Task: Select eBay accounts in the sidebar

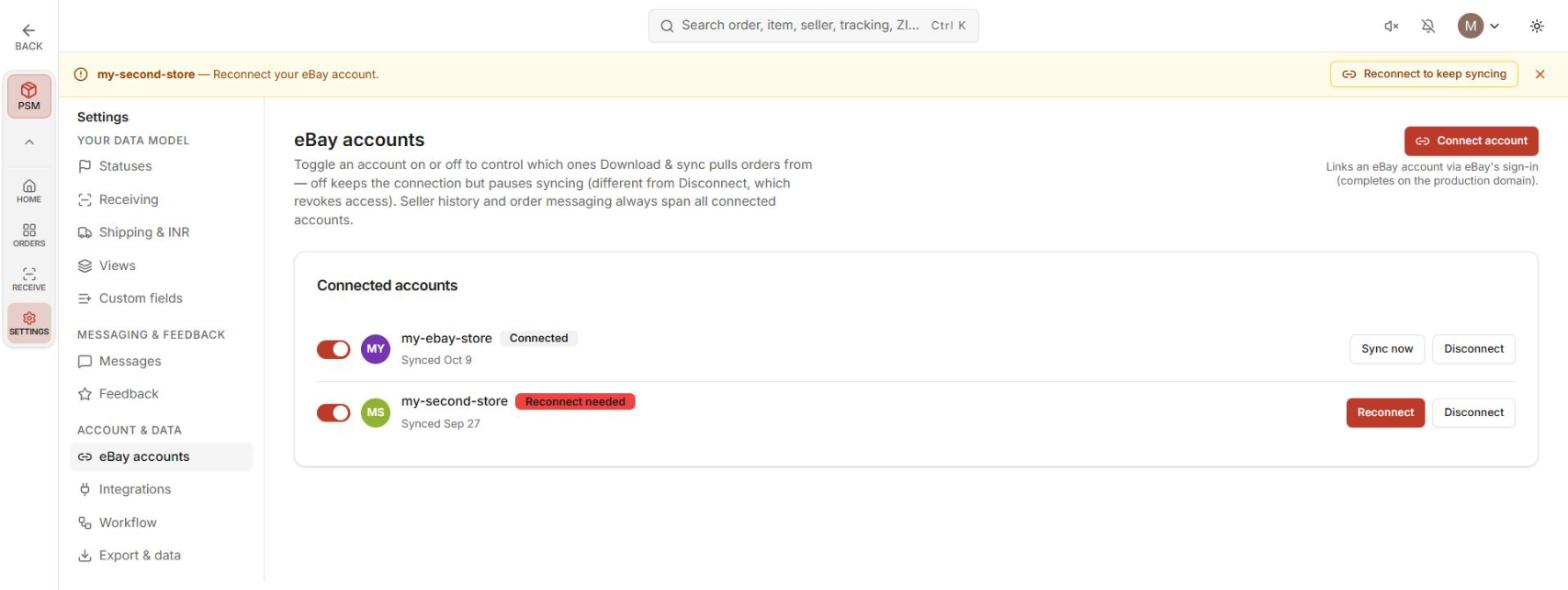Action: 161,457
